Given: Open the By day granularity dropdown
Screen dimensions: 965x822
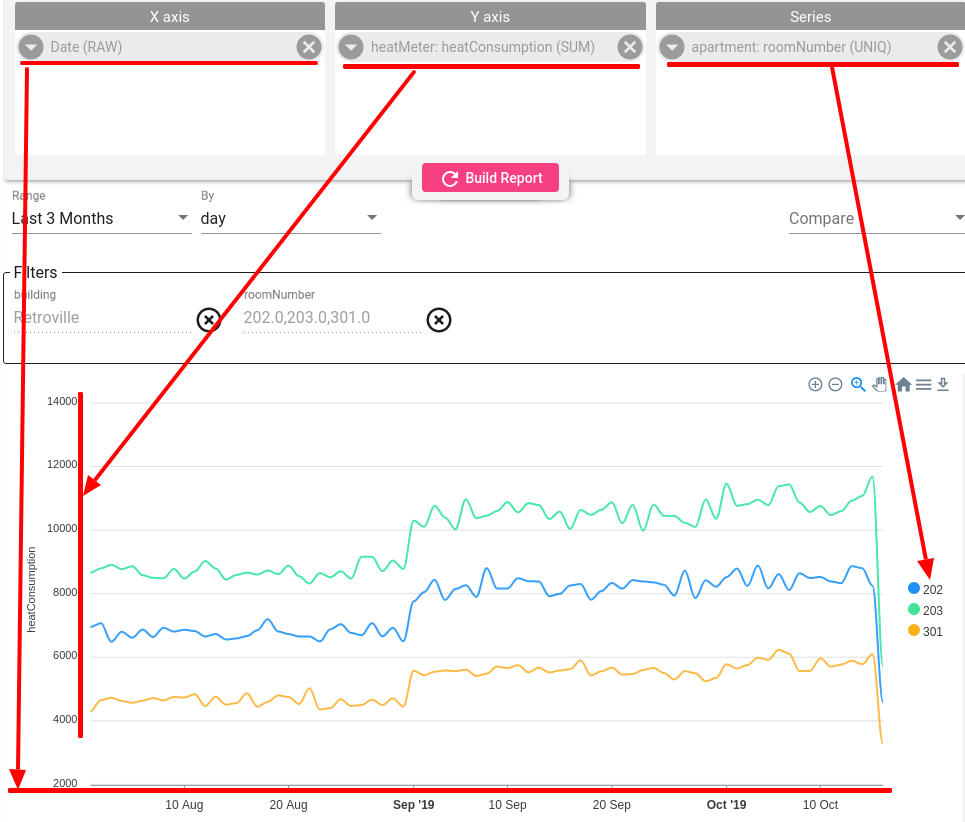Looking at the screenshot, I should 290,218.
